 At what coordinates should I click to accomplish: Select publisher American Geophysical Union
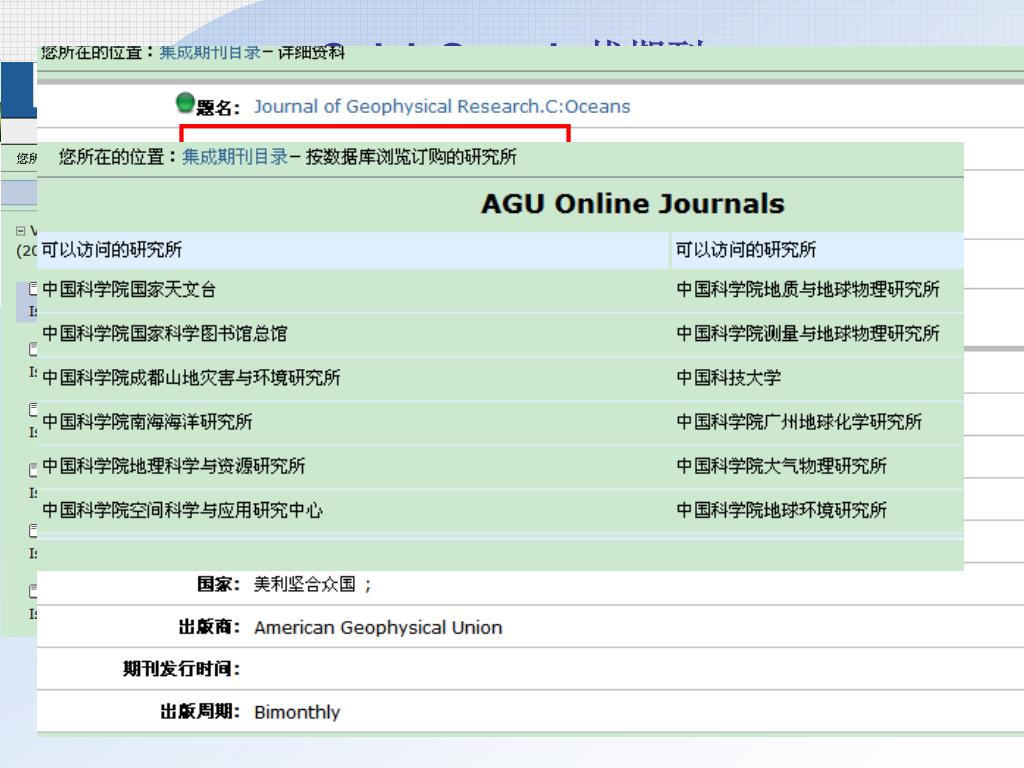[x=378, y=628]
